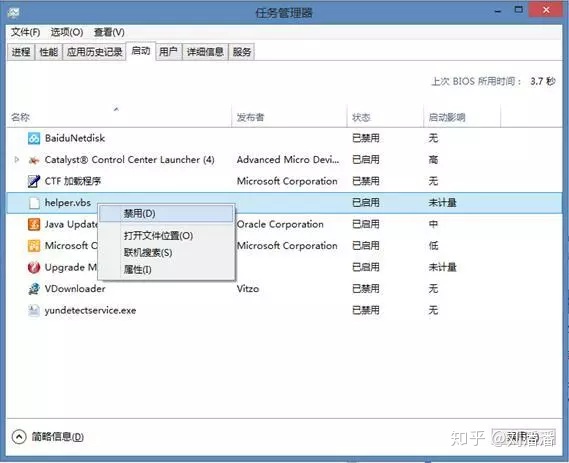Collapse to 简略信息 view with arrow

(19, 437)
